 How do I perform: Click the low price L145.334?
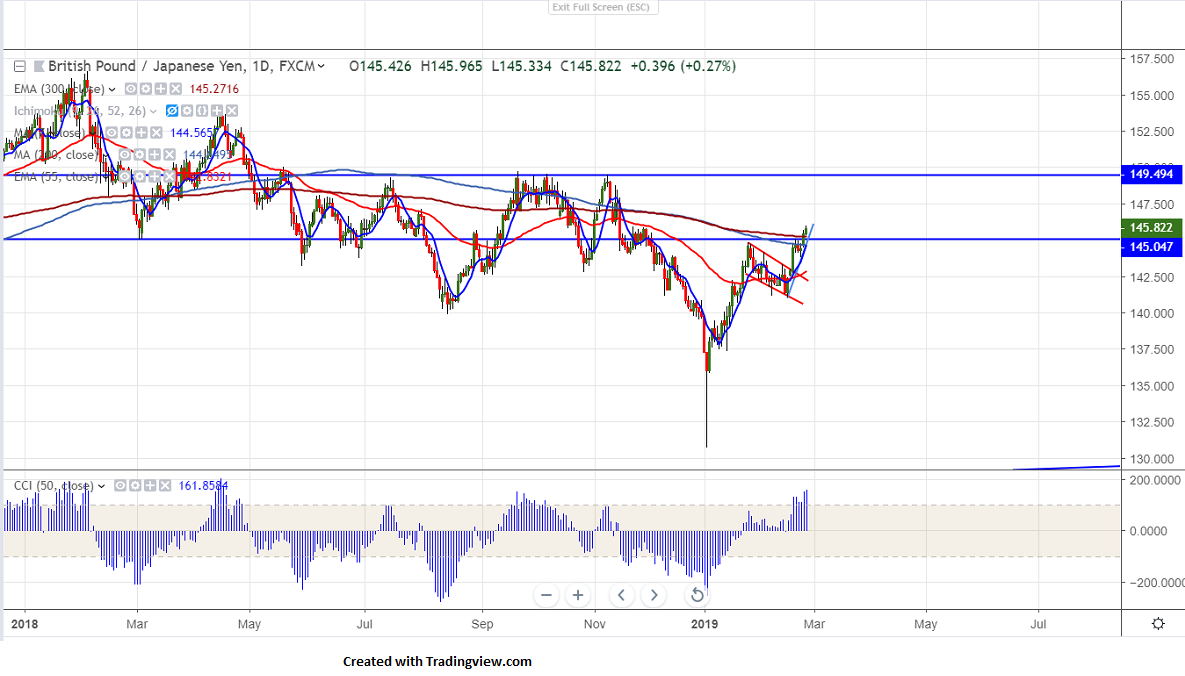click(521, 67)
